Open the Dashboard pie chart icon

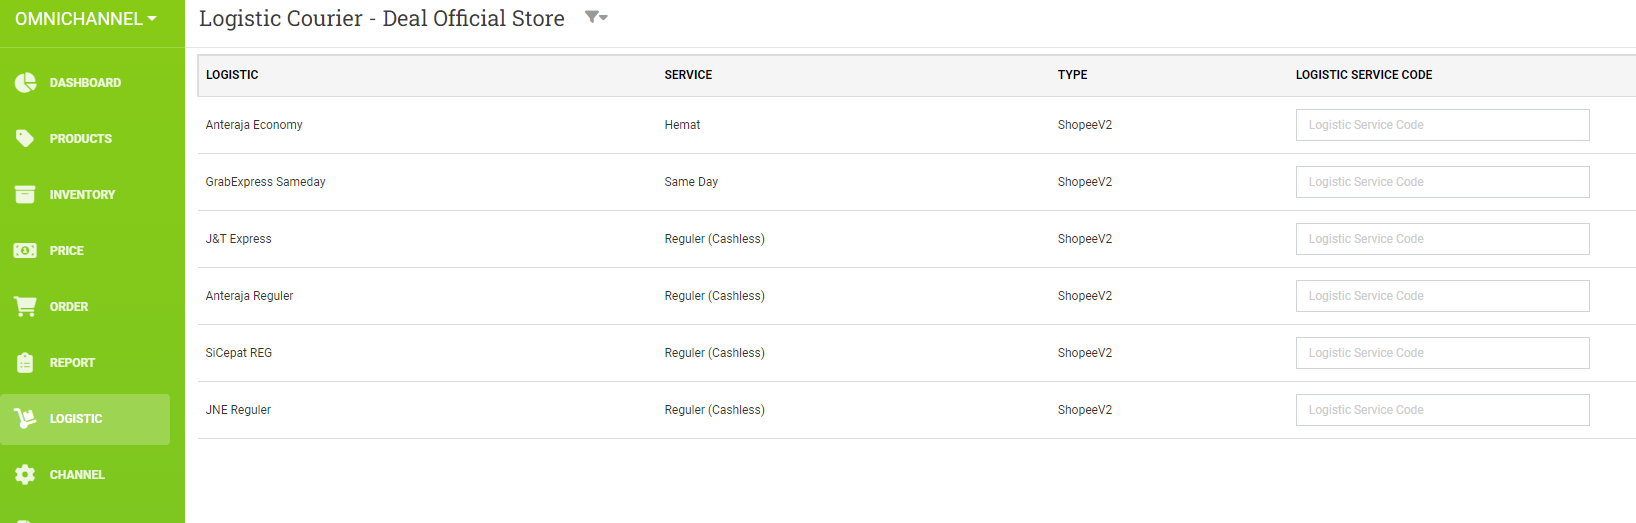pos(25,82)
